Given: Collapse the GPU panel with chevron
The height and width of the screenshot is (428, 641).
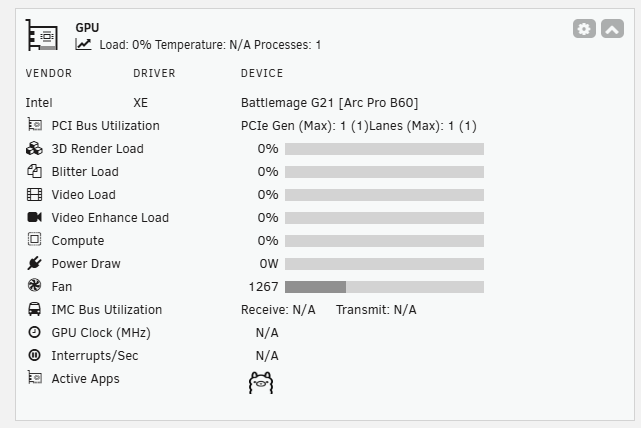Looking at the screenshot, I should pos(612,29).
